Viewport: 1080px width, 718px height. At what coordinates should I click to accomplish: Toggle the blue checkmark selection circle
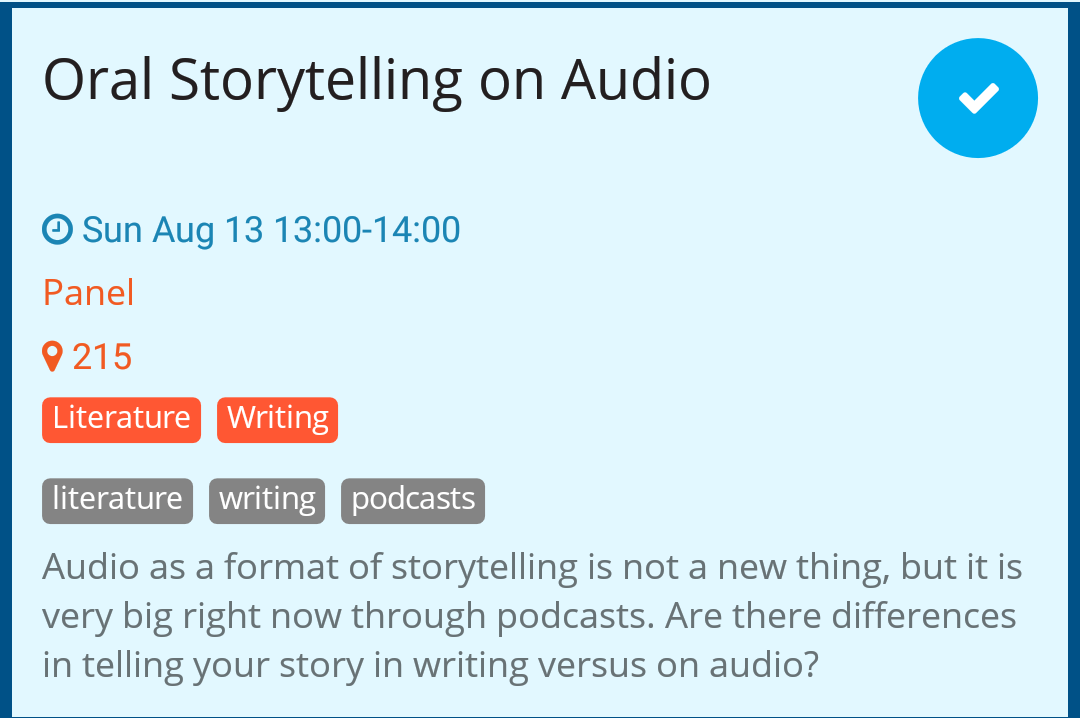pos(977,98)
